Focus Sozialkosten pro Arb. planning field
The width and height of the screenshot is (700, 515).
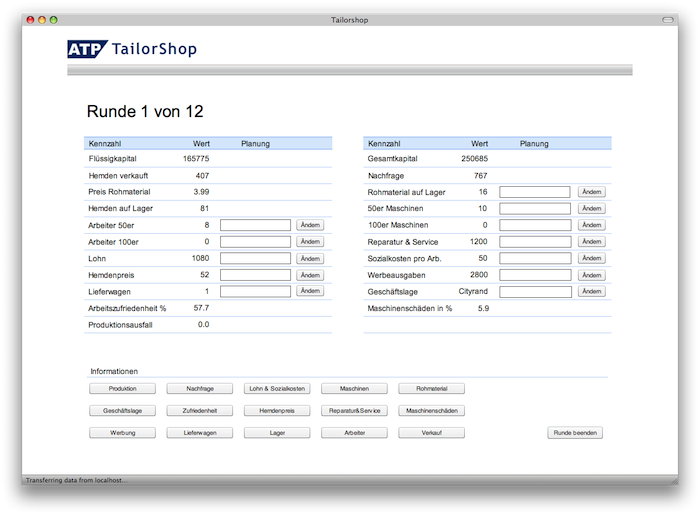pos(535,258)
